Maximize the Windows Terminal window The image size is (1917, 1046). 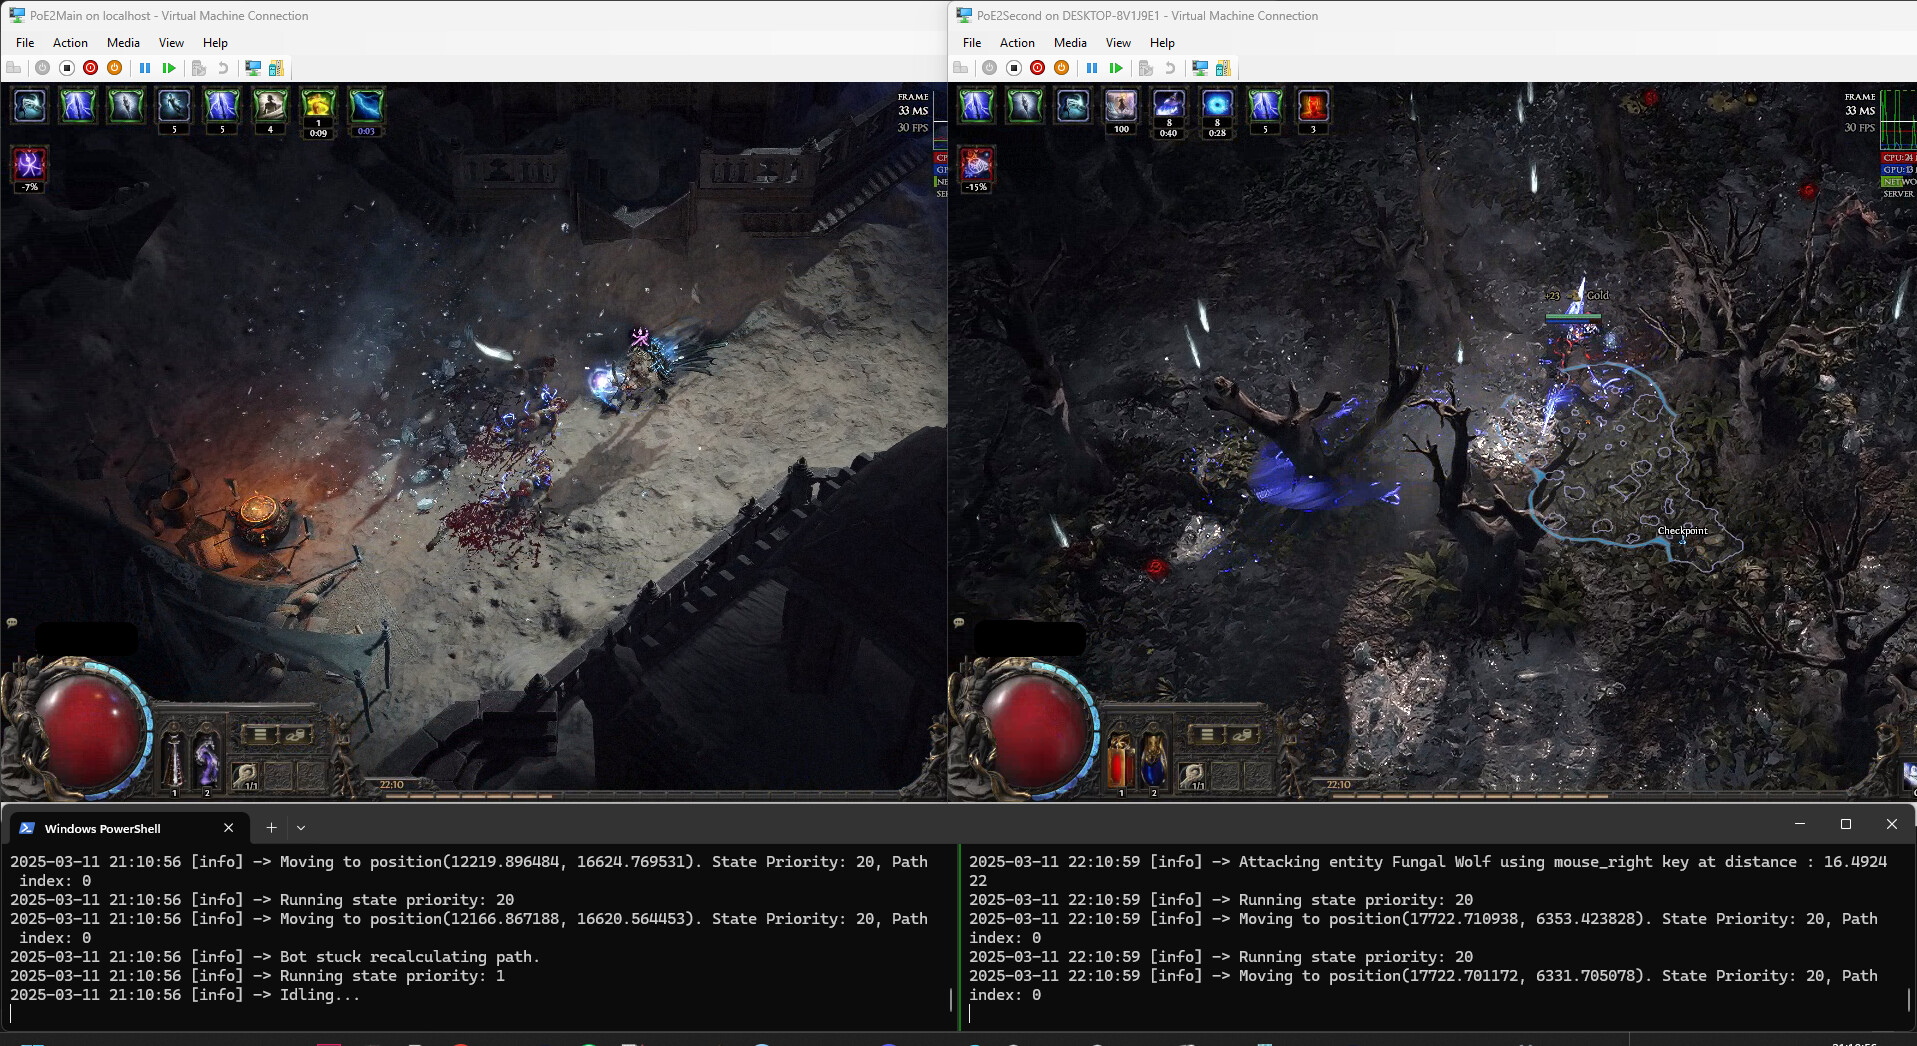click(1846, 824)
